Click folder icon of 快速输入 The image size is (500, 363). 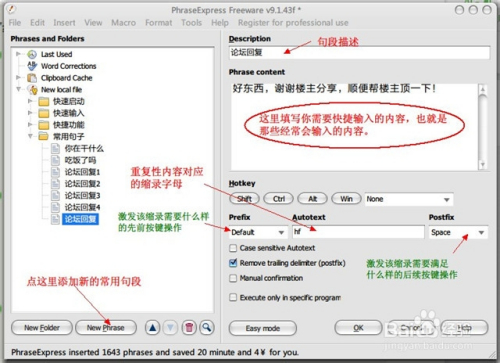(x=44, y=113)
